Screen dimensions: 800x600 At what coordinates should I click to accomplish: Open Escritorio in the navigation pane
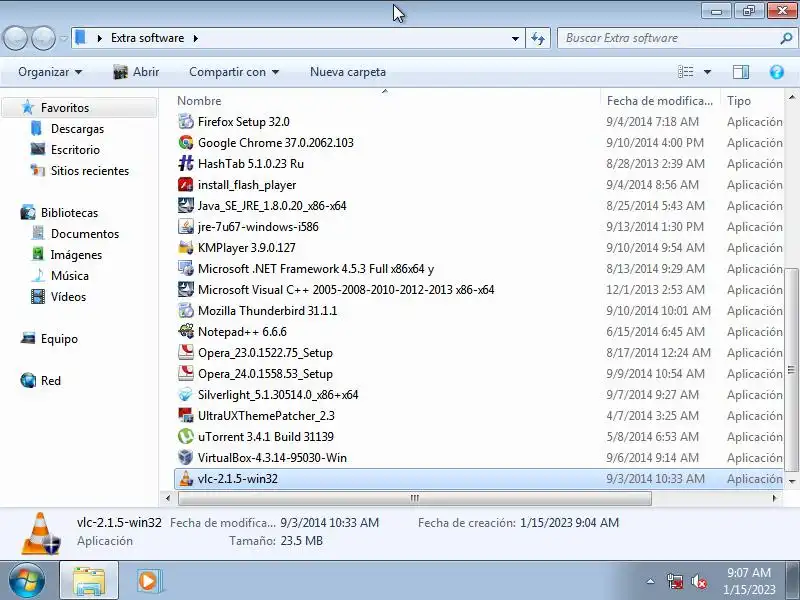tap(76, 149)
